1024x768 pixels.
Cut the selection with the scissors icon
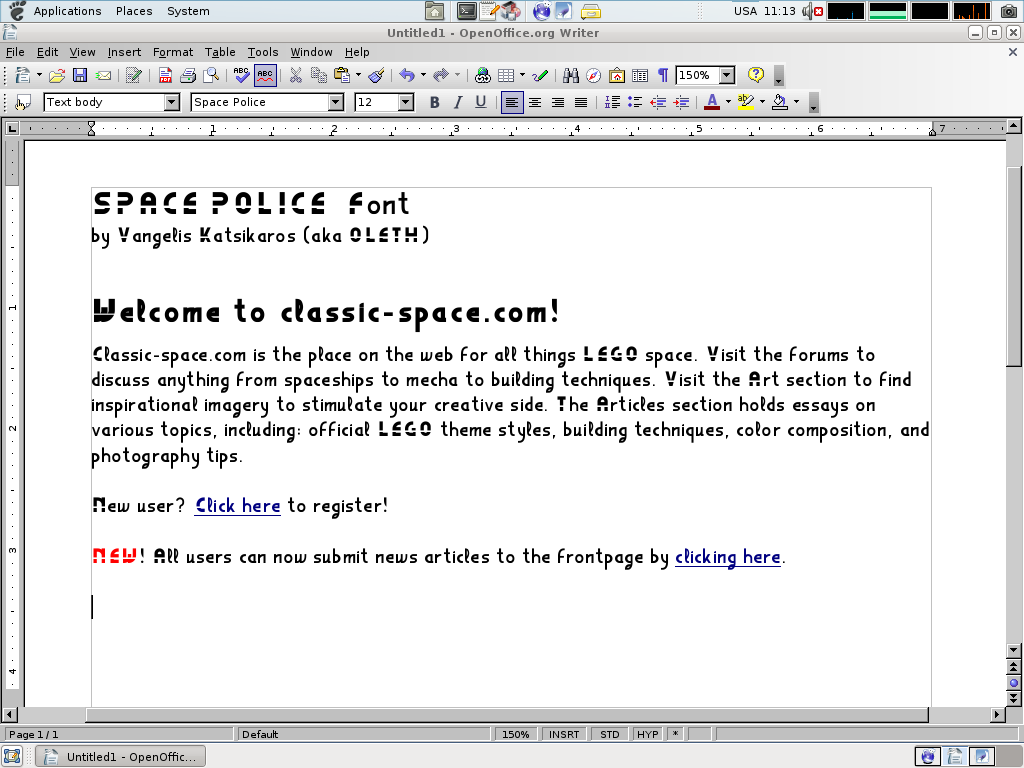(296, 75)
